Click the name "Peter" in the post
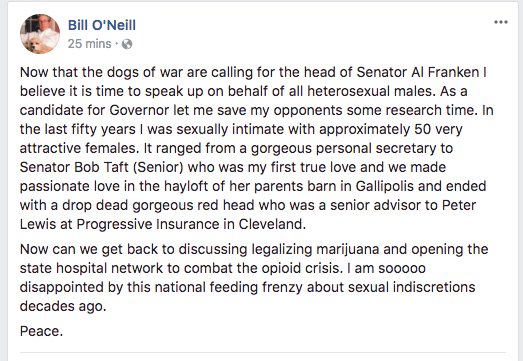Screen dimensions: 523x361 click(459, 205)
